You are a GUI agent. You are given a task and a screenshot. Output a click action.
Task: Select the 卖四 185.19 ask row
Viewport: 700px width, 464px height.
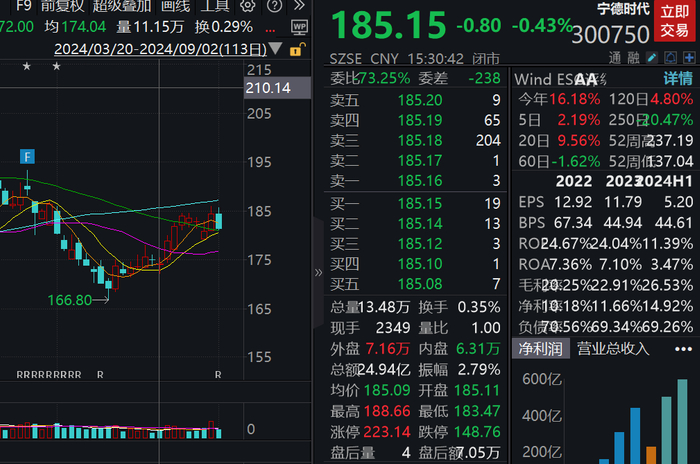coord(415,120)
